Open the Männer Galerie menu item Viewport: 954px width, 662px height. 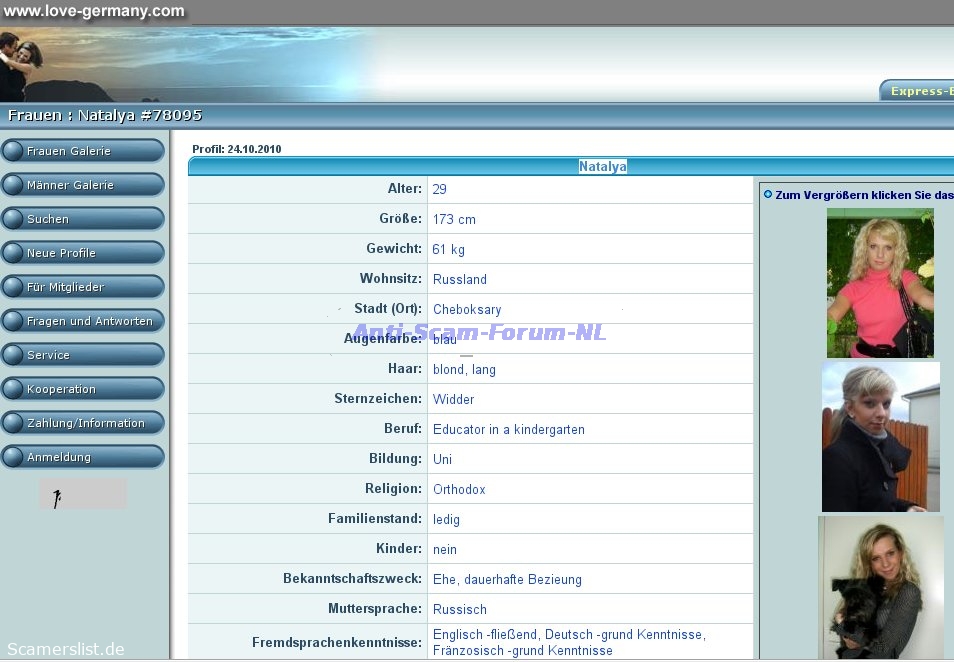(x=82, y=185)
